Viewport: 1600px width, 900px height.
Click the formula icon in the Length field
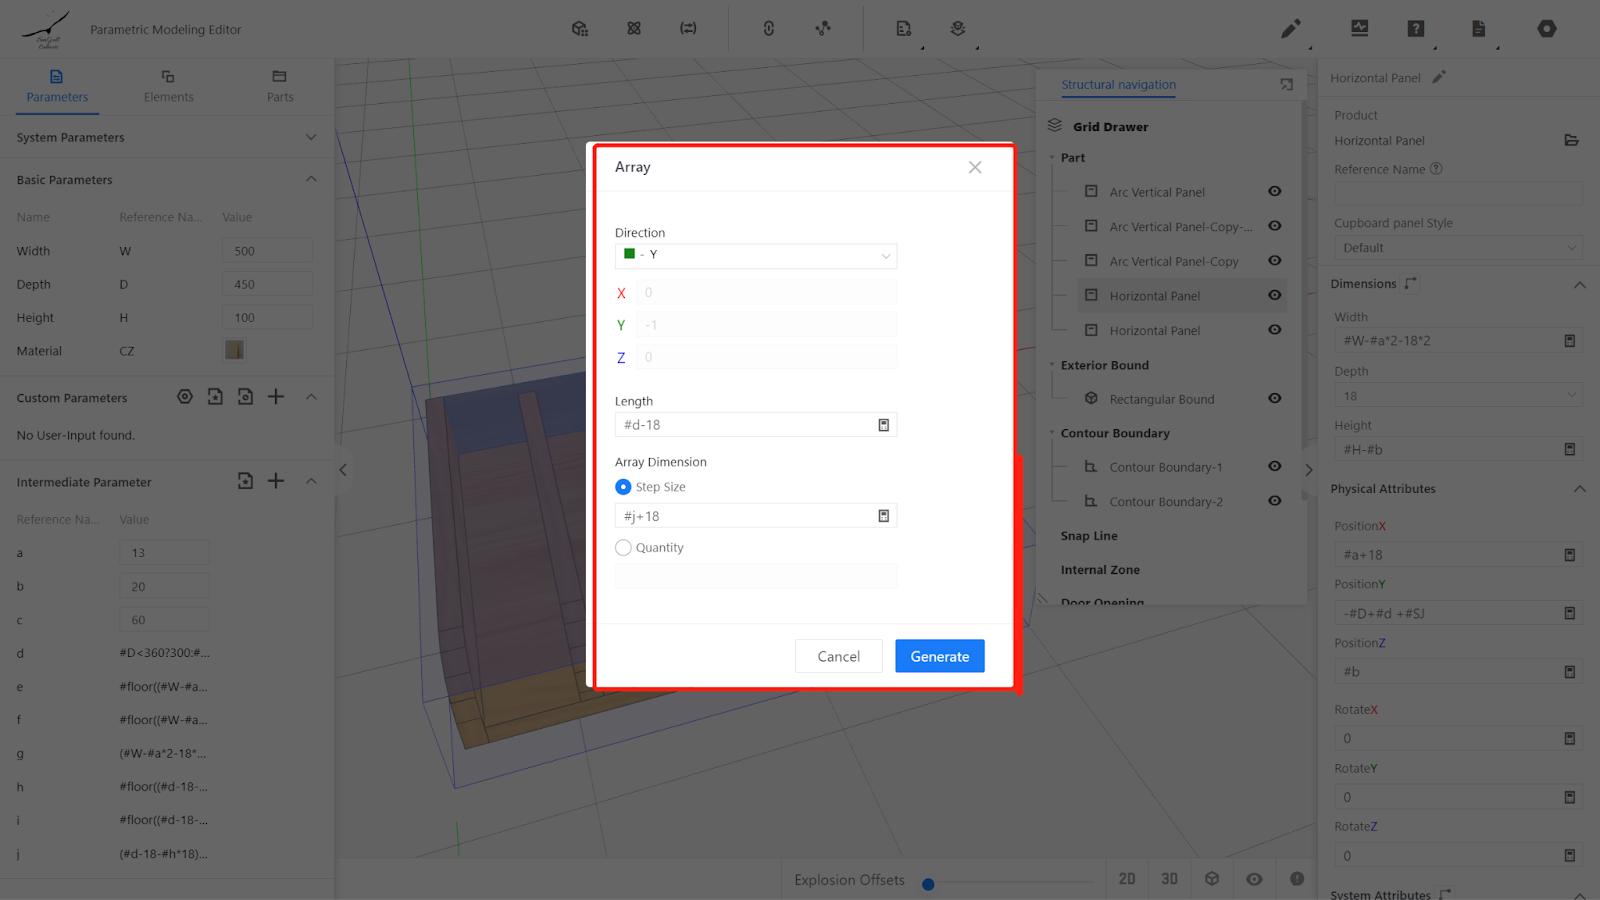click(x=883, y=425)
